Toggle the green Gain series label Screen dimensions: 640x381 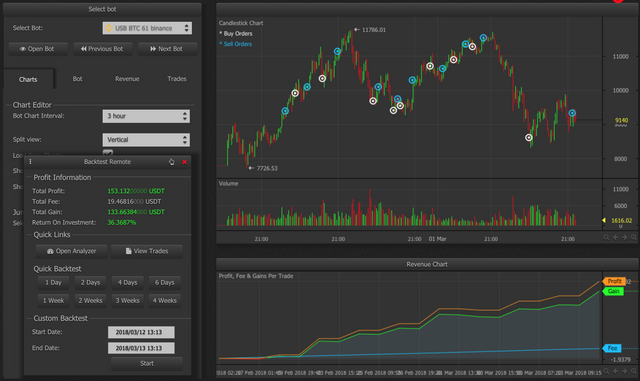[x=613, y=291]
